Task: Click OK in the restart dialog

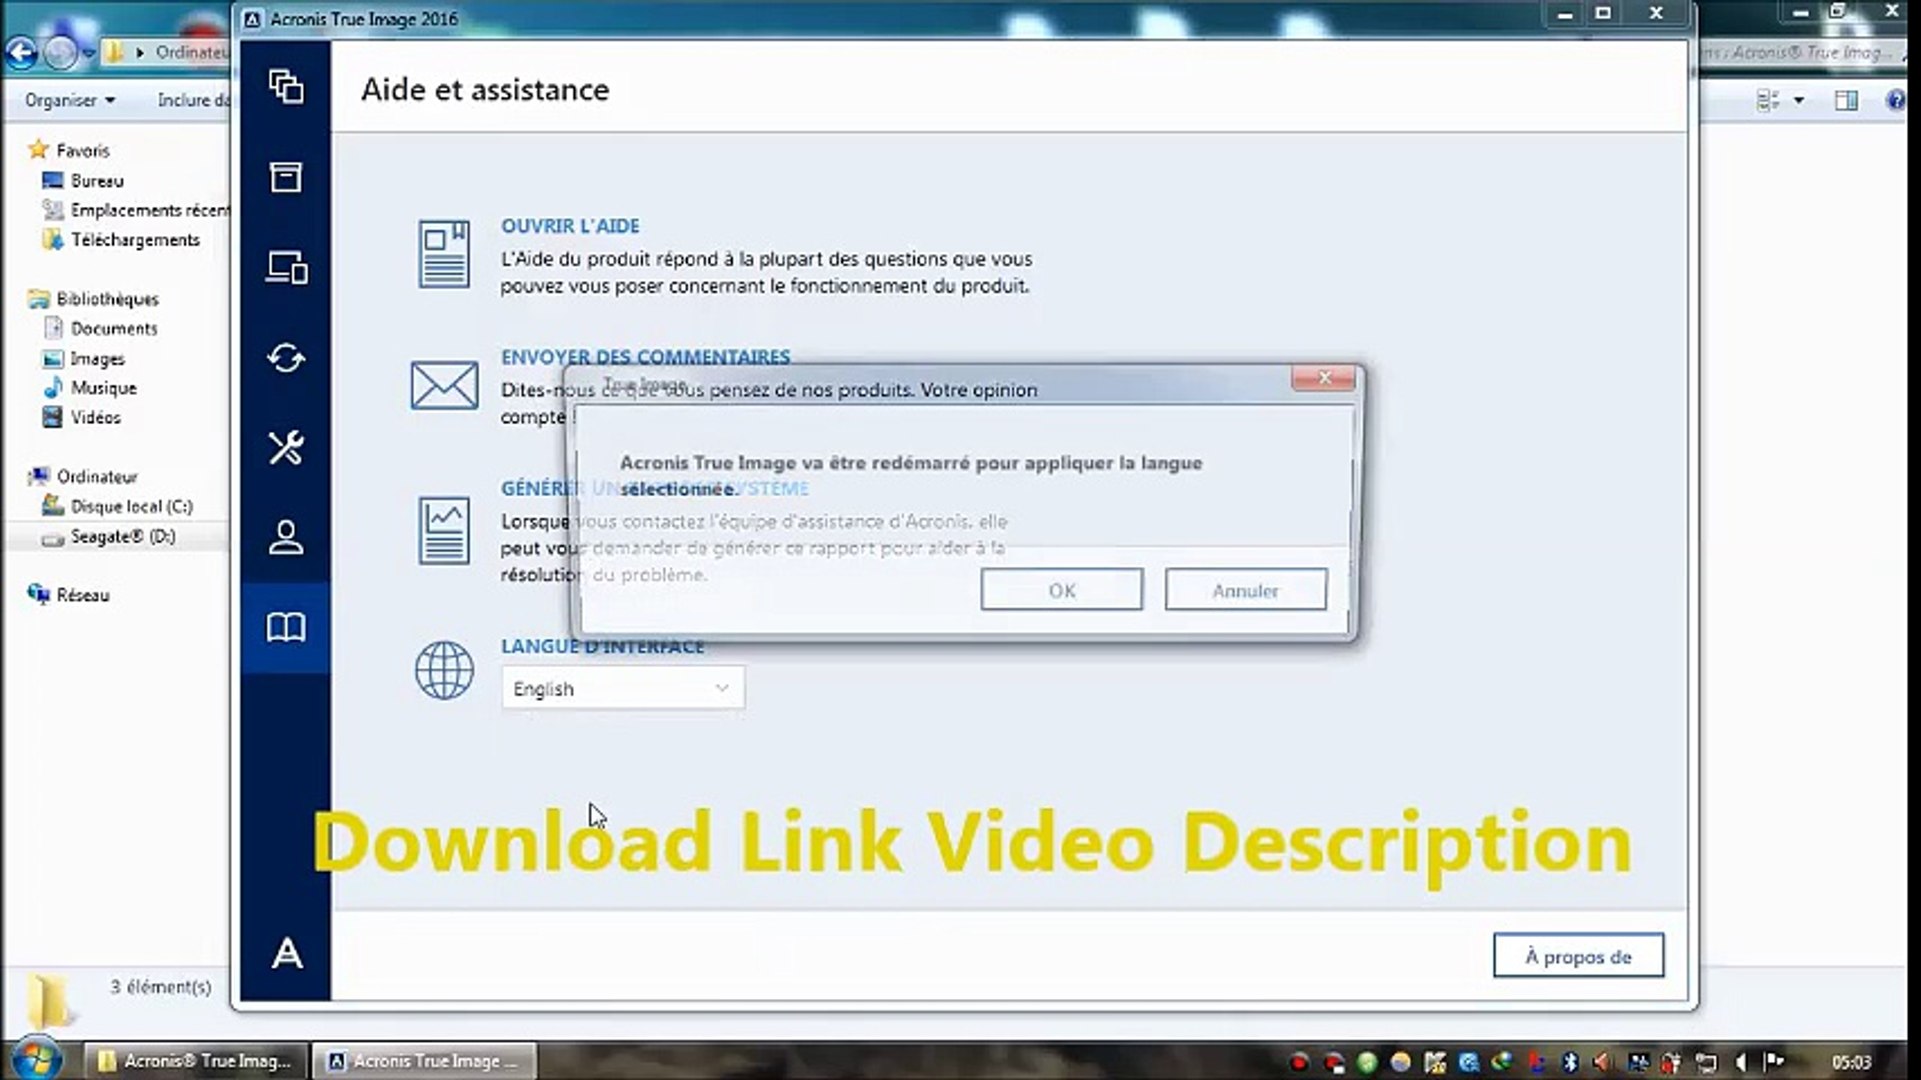Action: (1061, 590)
